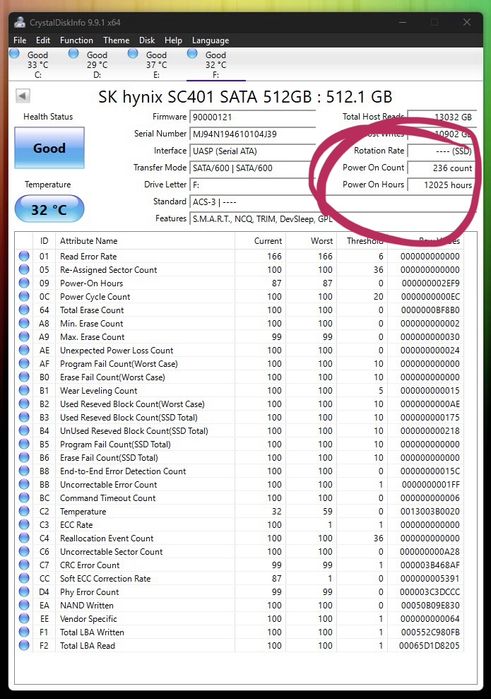Click raw value 0013003B0020 in Temperature row
This screenshot has height=699, width=491.
429,511
